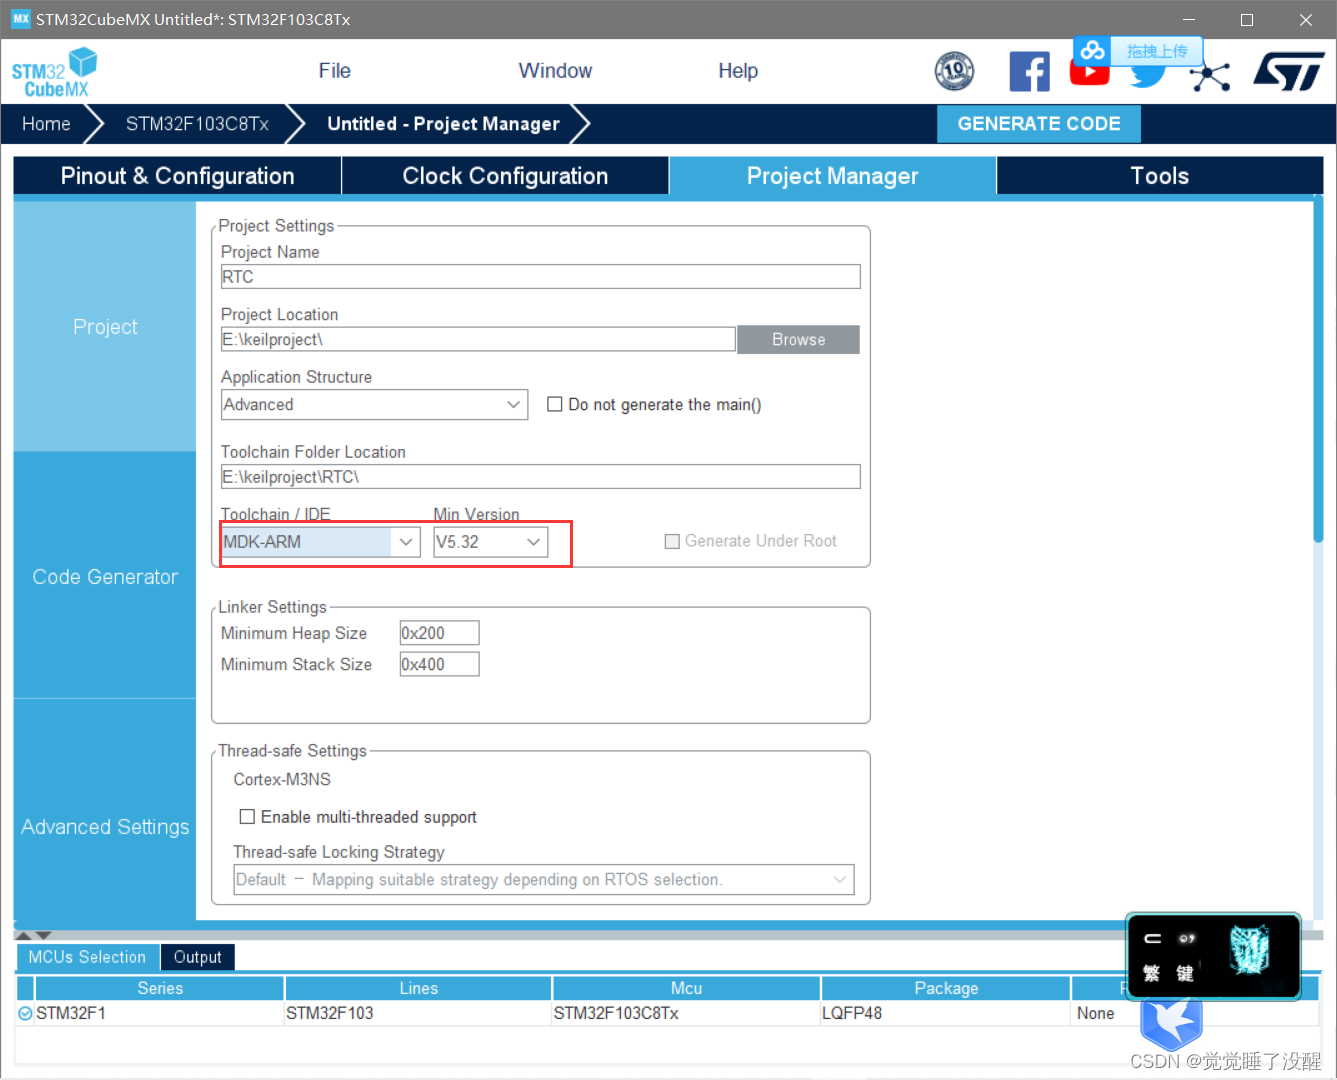Select STM32F1 series cell
Screen dimensions: 1337x1080
click(160, 1013)
